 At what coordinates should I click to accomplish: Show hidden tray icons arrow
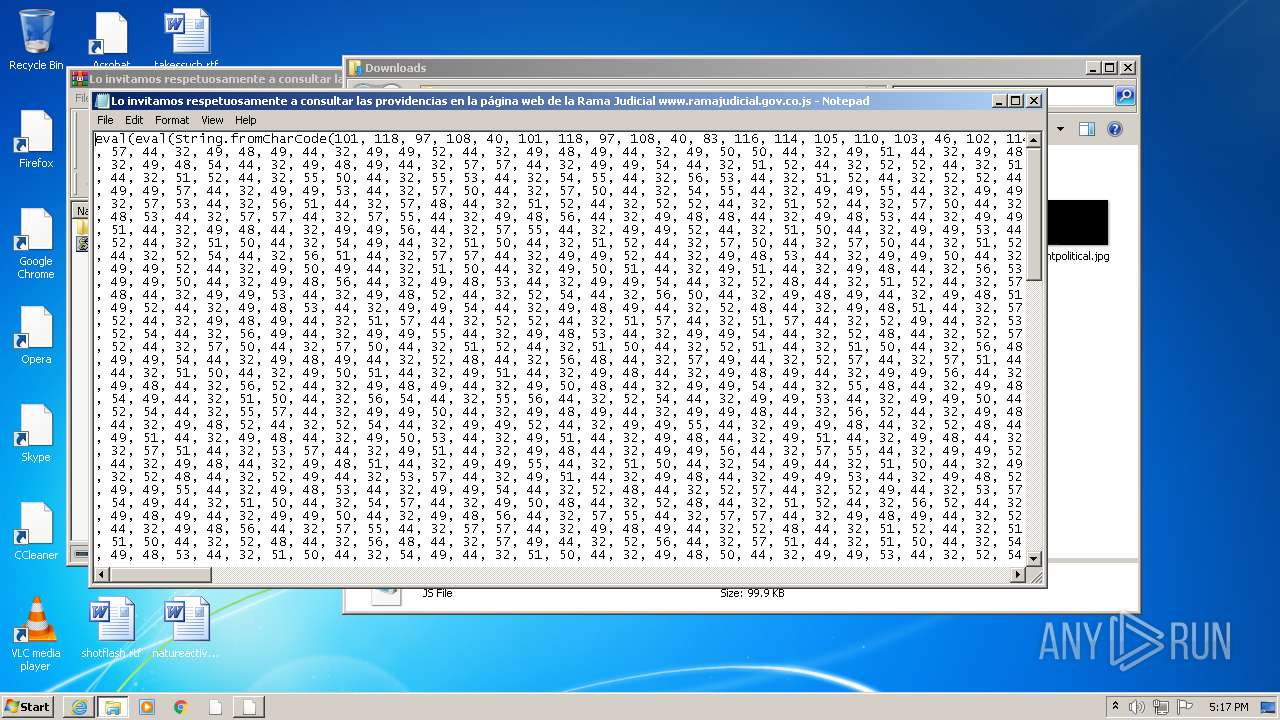click(x=1115, y=707)
